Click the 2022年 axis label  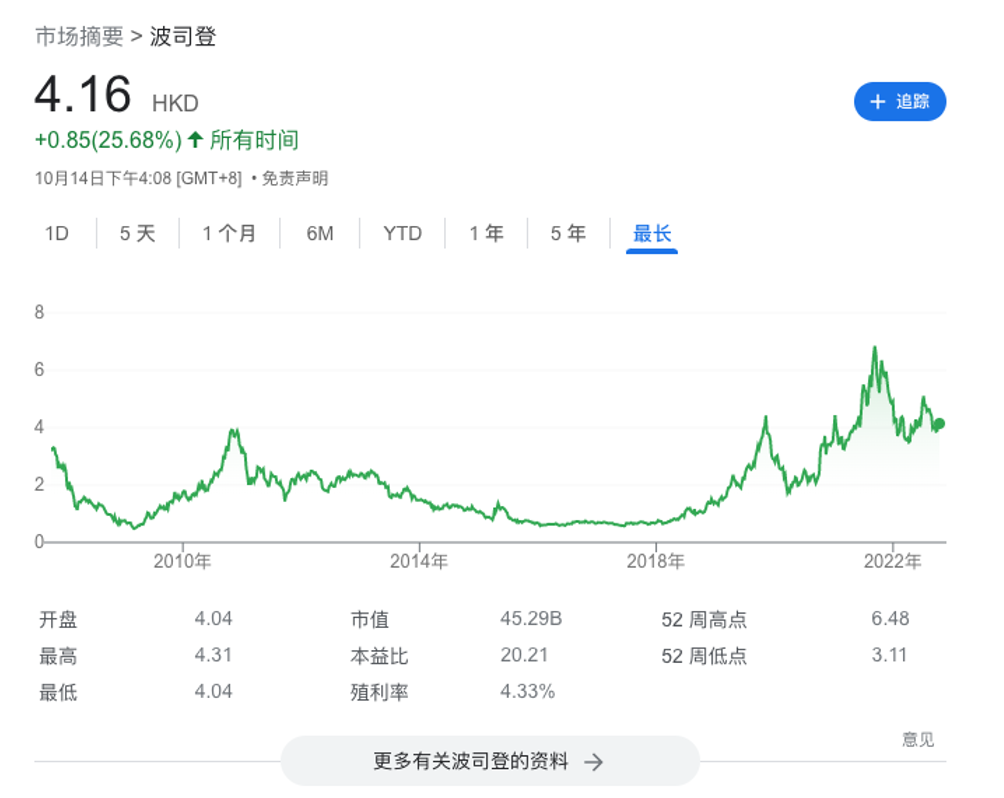pyautogui.click(x=893, y=562)
